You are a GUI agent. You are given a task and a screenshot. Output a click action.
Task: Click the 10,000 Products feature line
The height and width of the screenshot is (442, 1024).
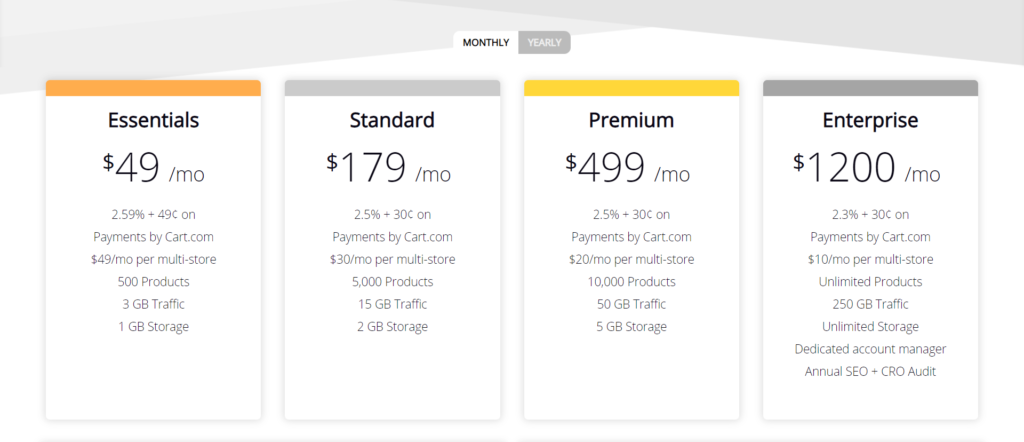tap(632, 282)
